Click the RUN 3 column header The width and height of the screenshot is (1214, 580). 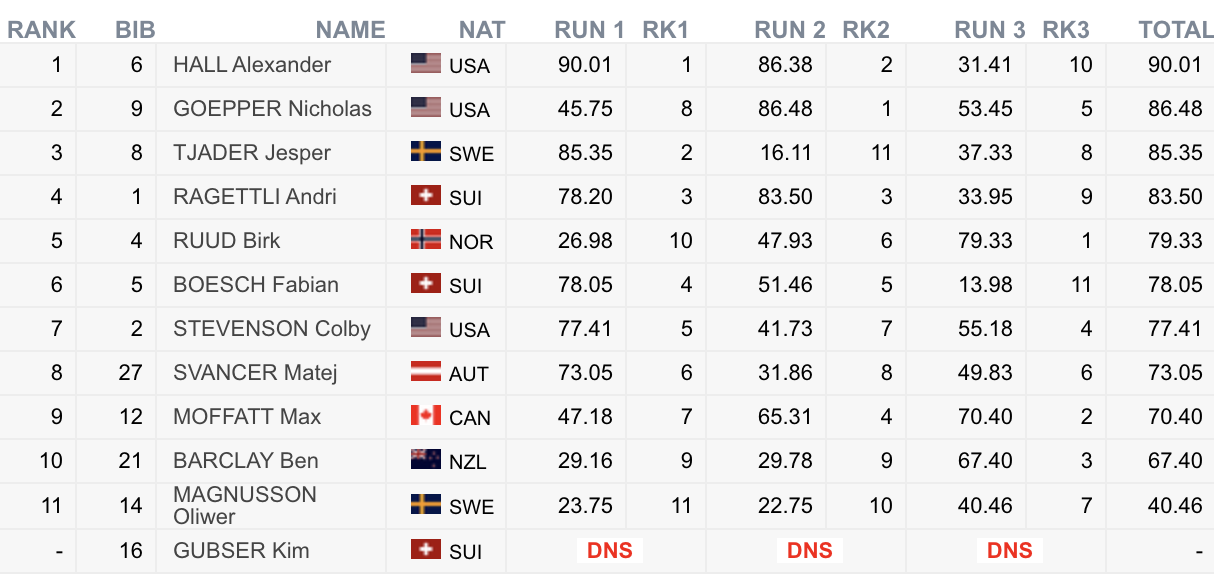pyautogui.click(x=990, y=30)
